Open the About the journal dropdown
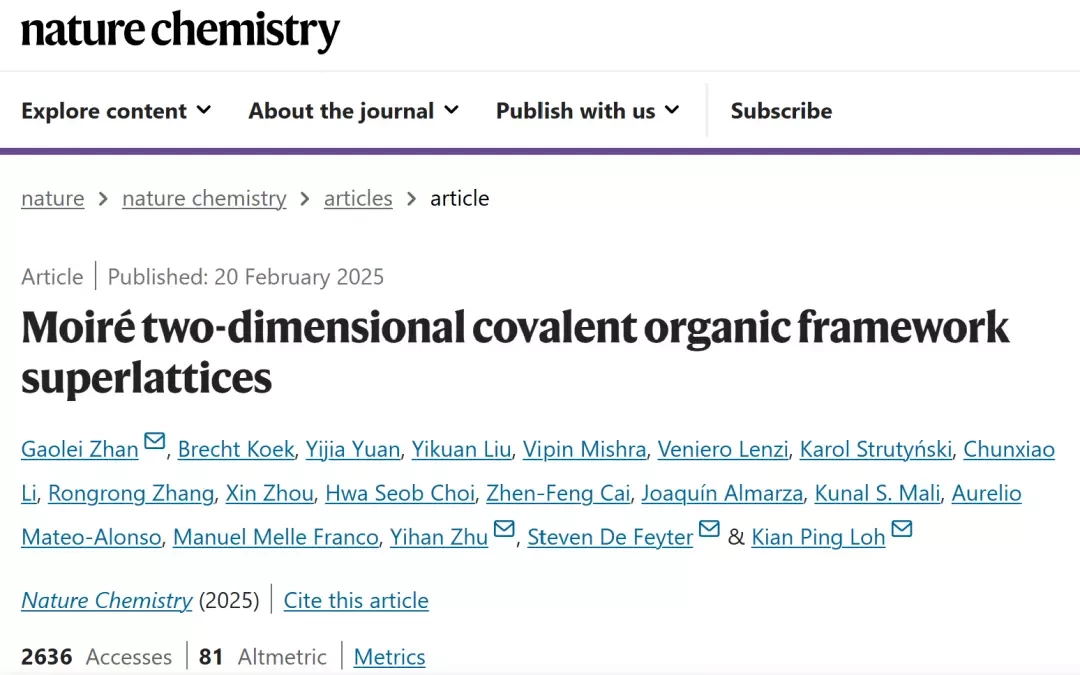This screenshot has height=675, width=1080. coord(353,111)
